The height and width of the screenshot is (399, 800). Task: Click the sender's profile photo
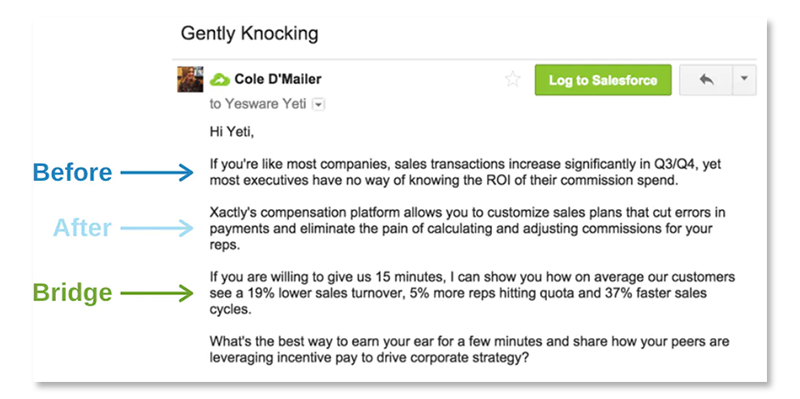coord(190,79)
